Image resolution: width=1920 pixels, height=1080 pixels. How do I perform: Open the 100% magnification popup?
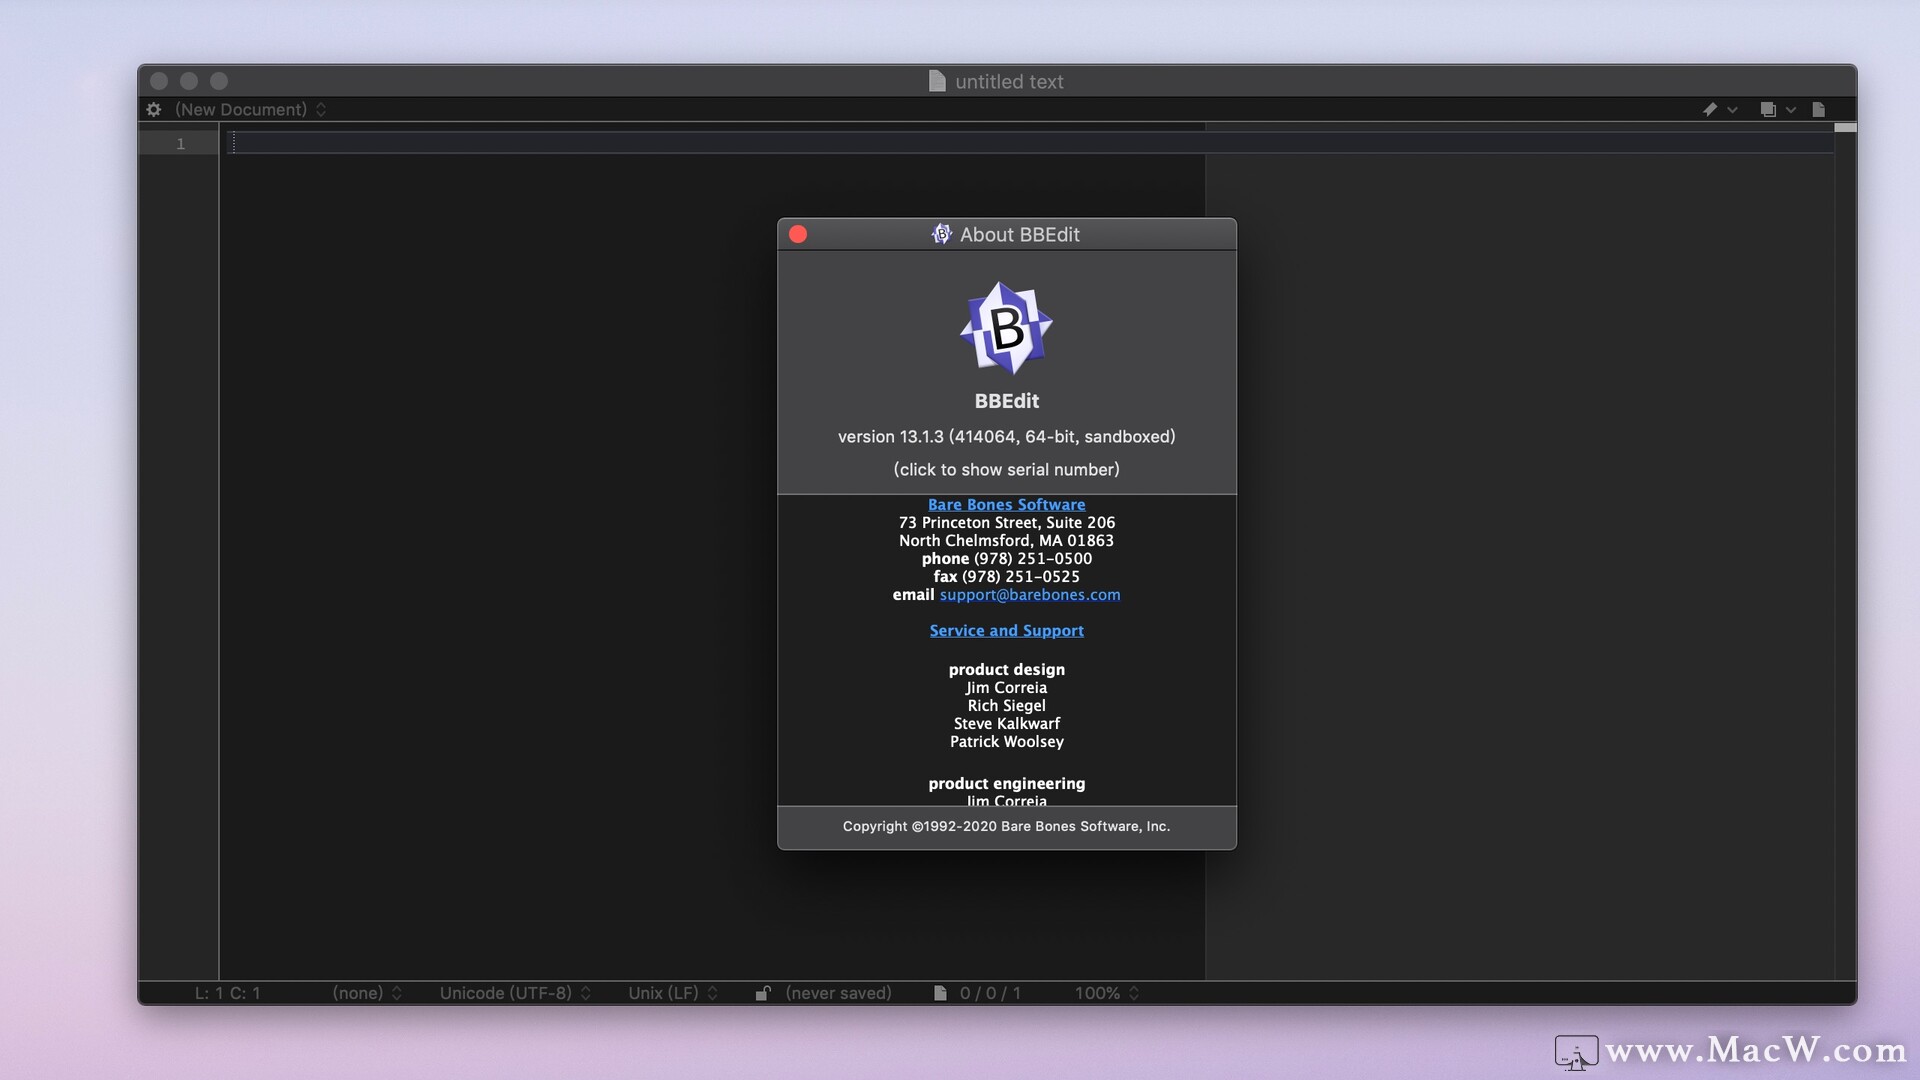pyautogui.click(x=1107, y=993)
